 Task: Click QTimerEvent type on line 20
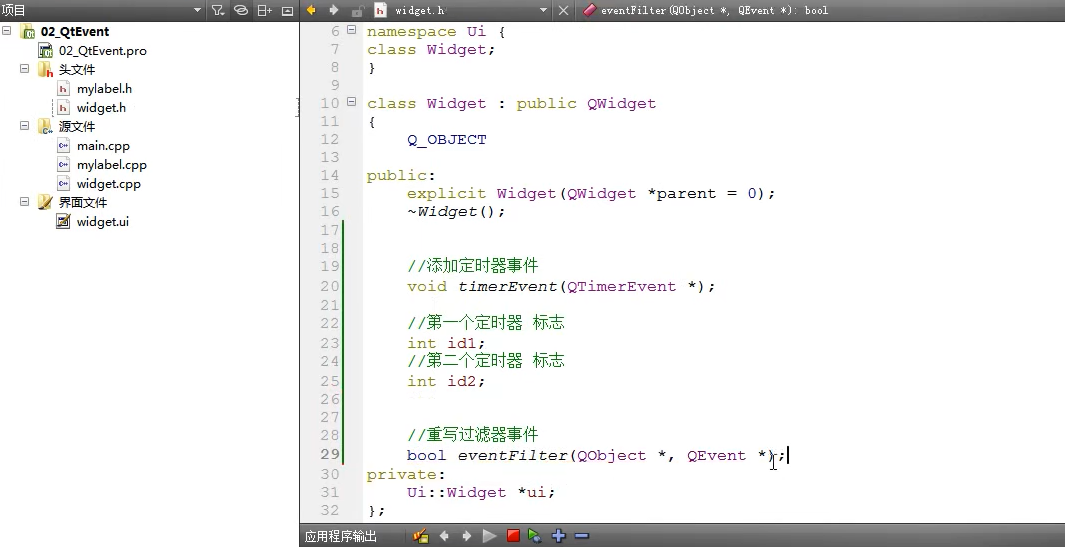621,286
